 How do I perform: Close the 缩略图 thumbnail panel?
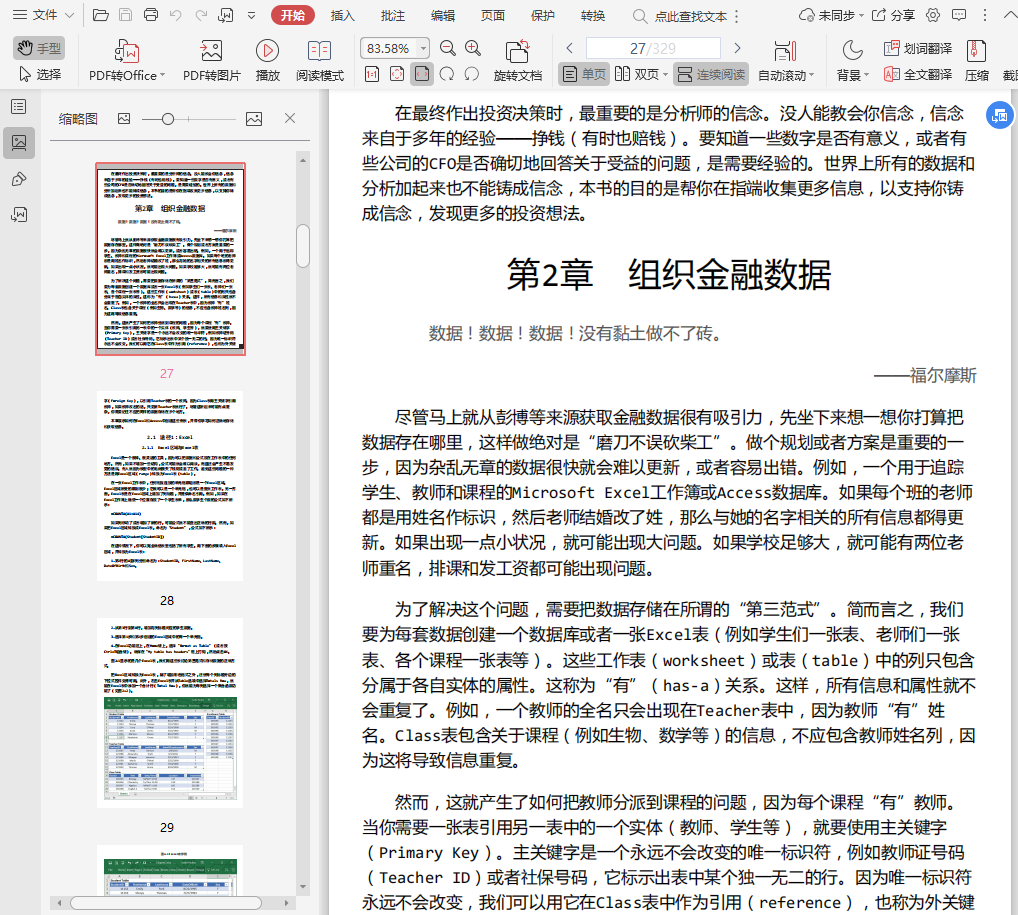coord(290,118)
